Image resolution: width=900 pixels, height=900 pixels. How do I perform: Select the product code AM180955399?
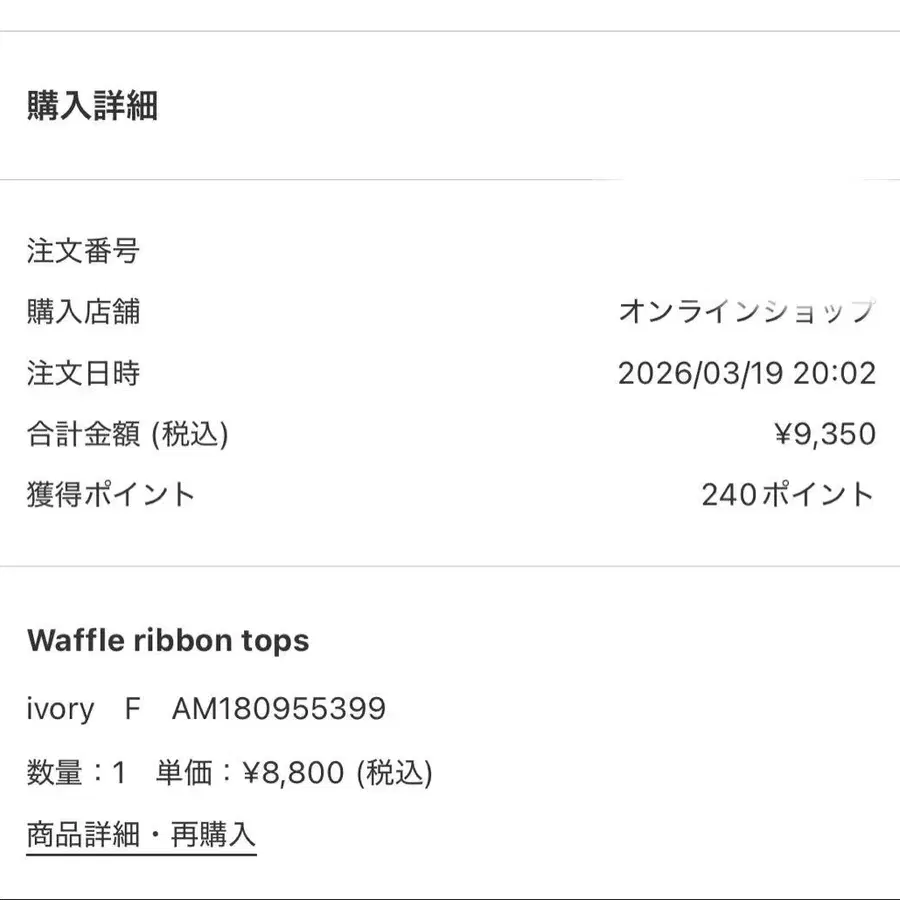(279, 709)
